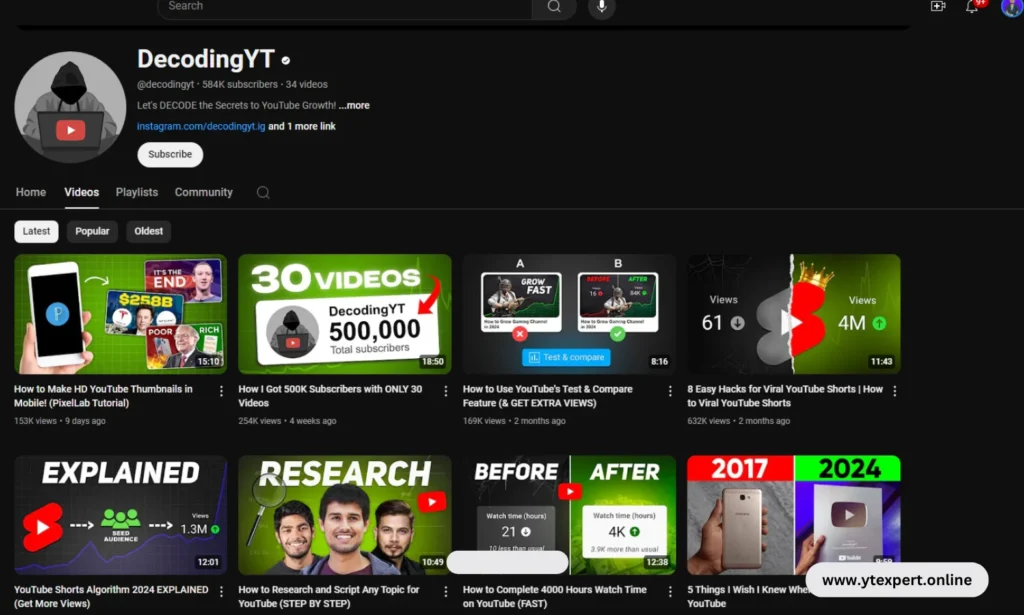Play the Test & Compare Feature video thumbnail
1024x615 pixels.
click(x=569, y=314)
